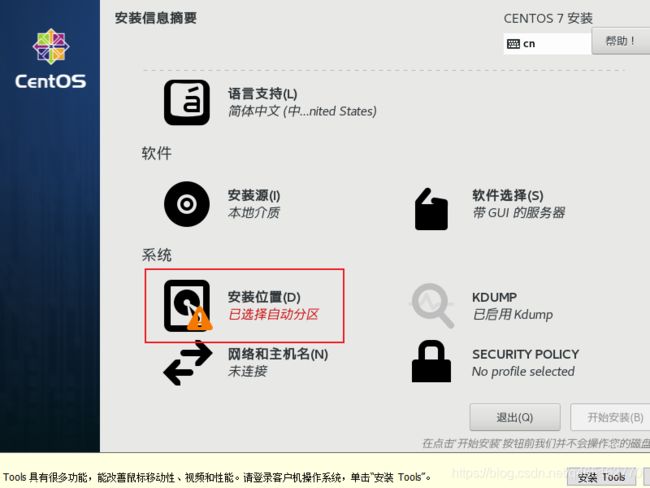Image resolution: width=650 pixels, height=488 pixels.
Task: Open 安装源(I) settings text
Action: (x=254, y=195)
